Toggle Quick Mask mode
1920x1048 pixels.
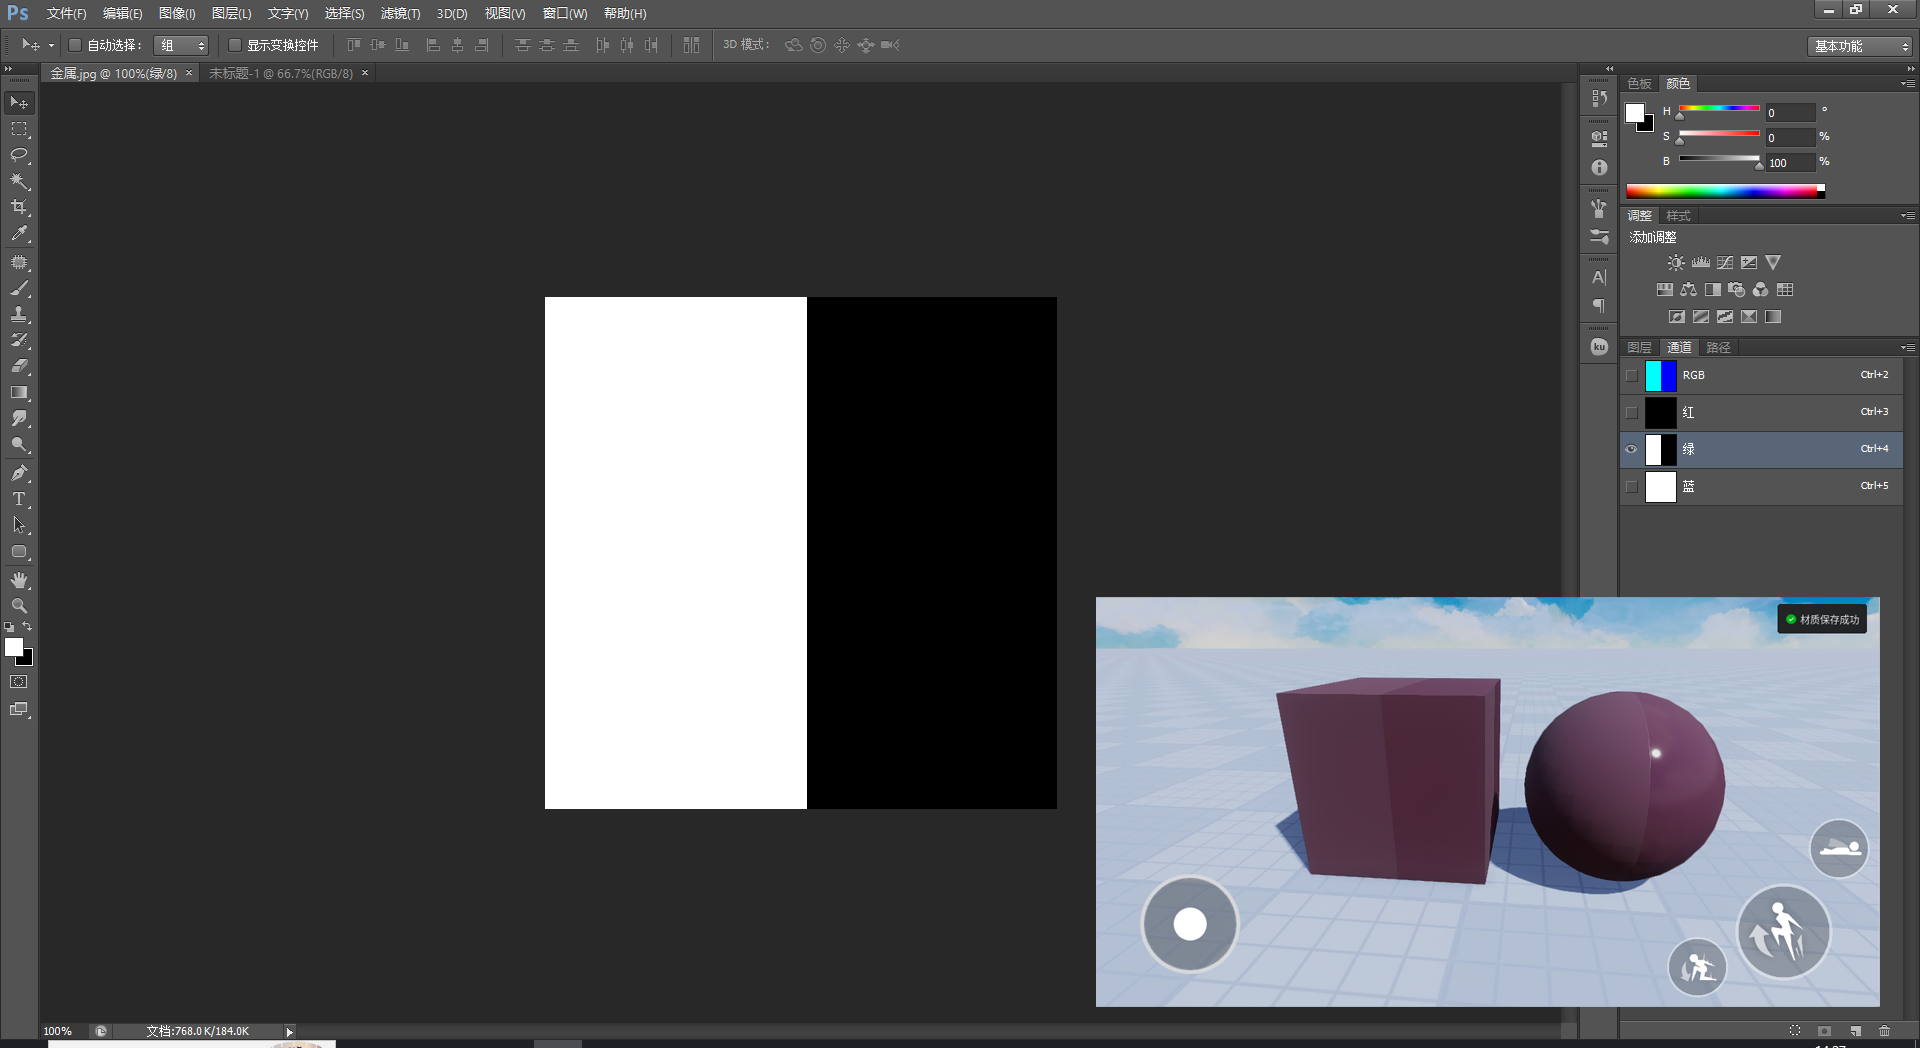pyautogui.click(x=19, y=682)
